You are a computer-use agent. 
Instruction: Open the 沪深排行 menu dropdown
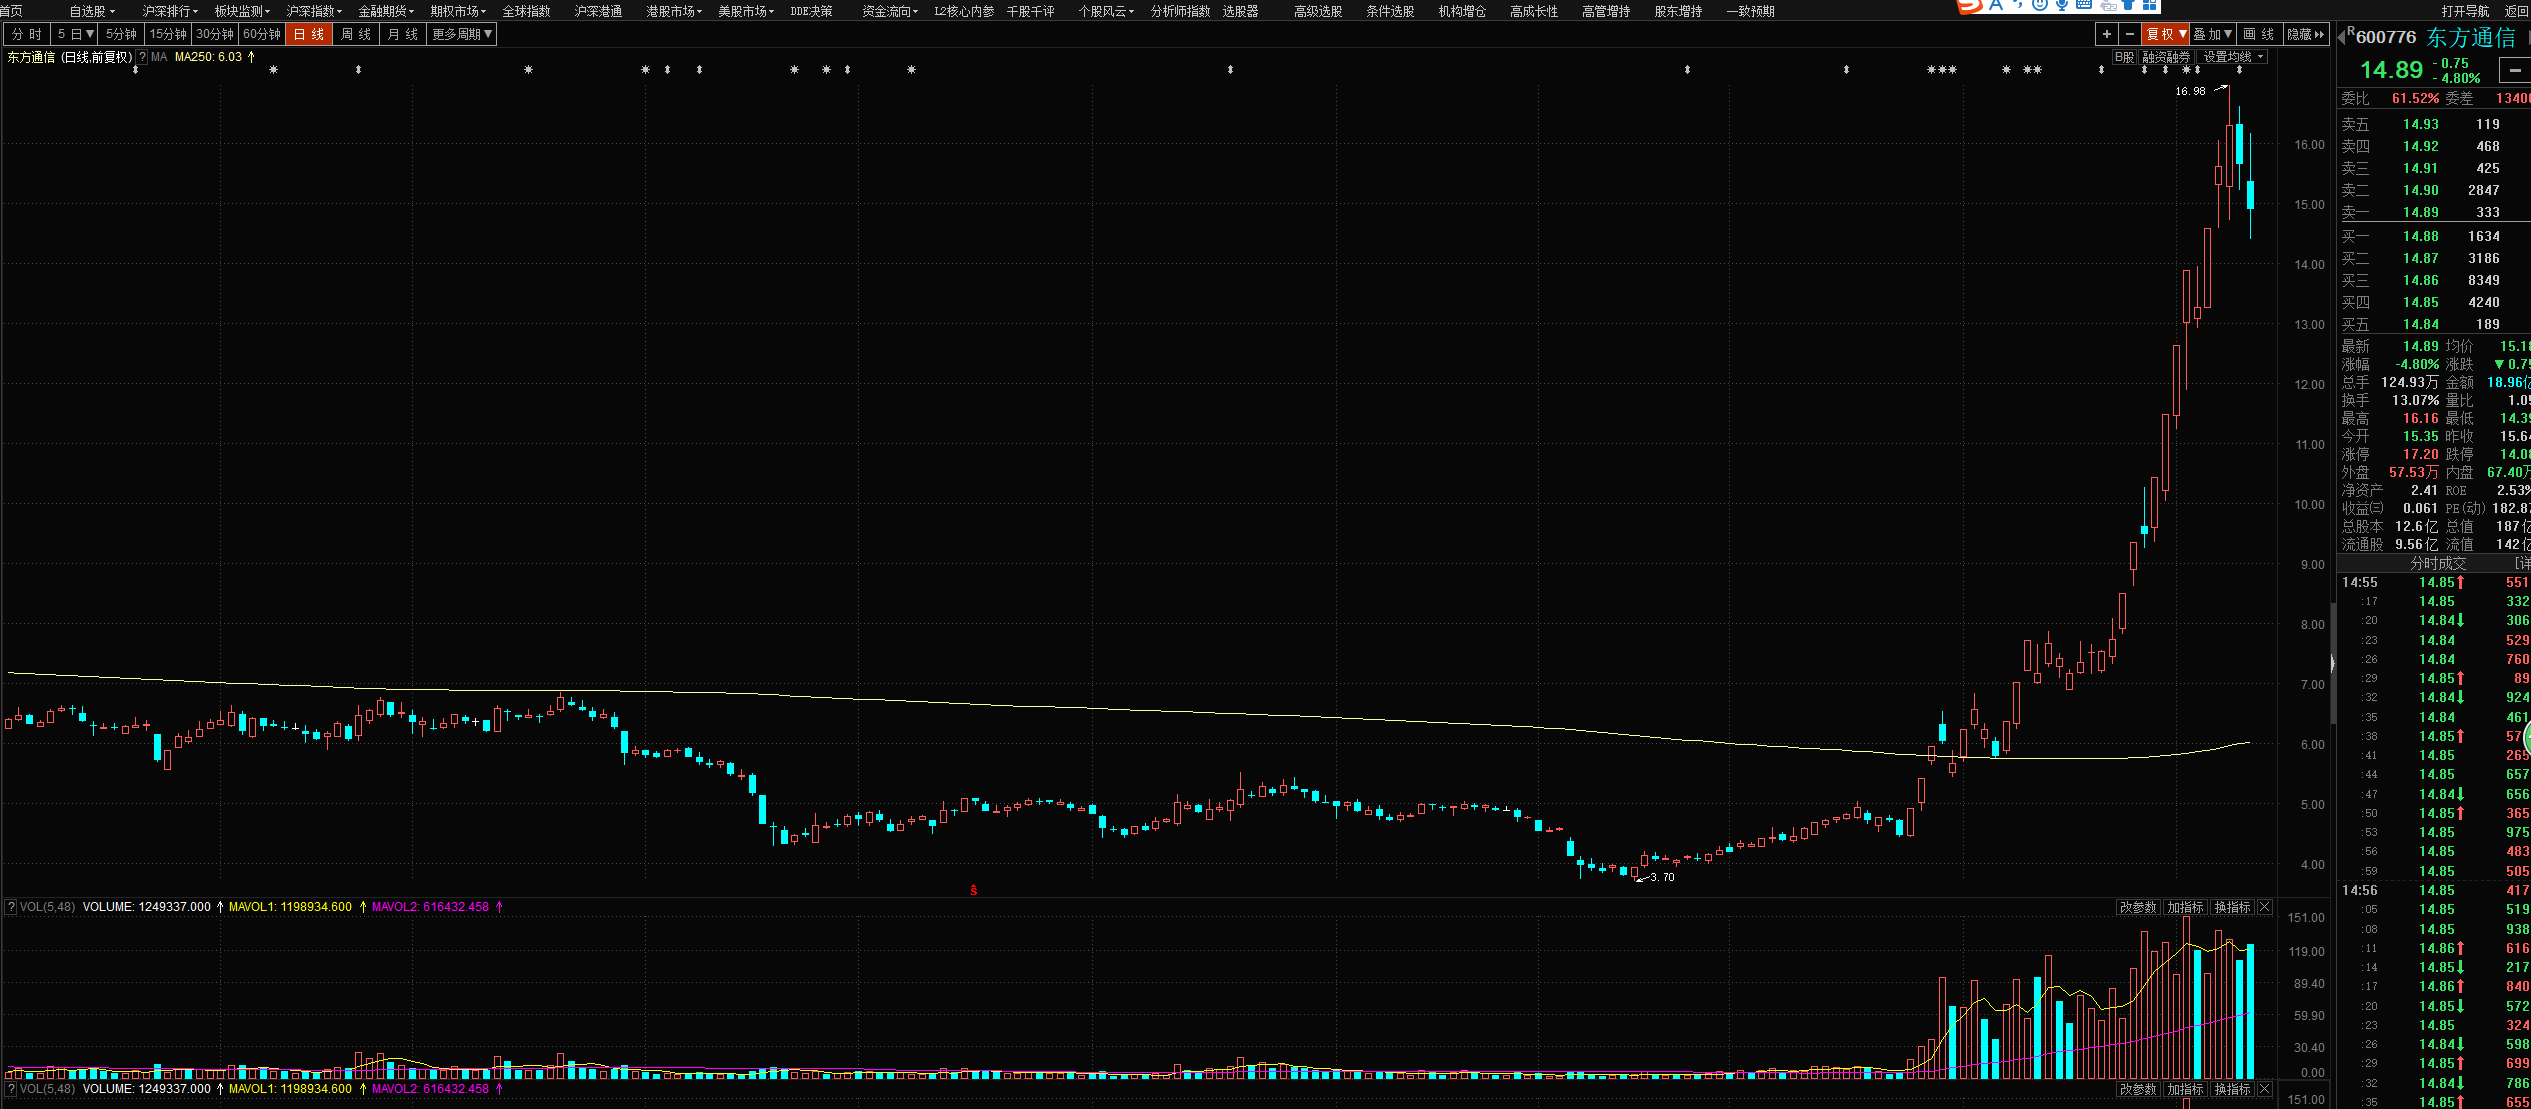[169, 11]
